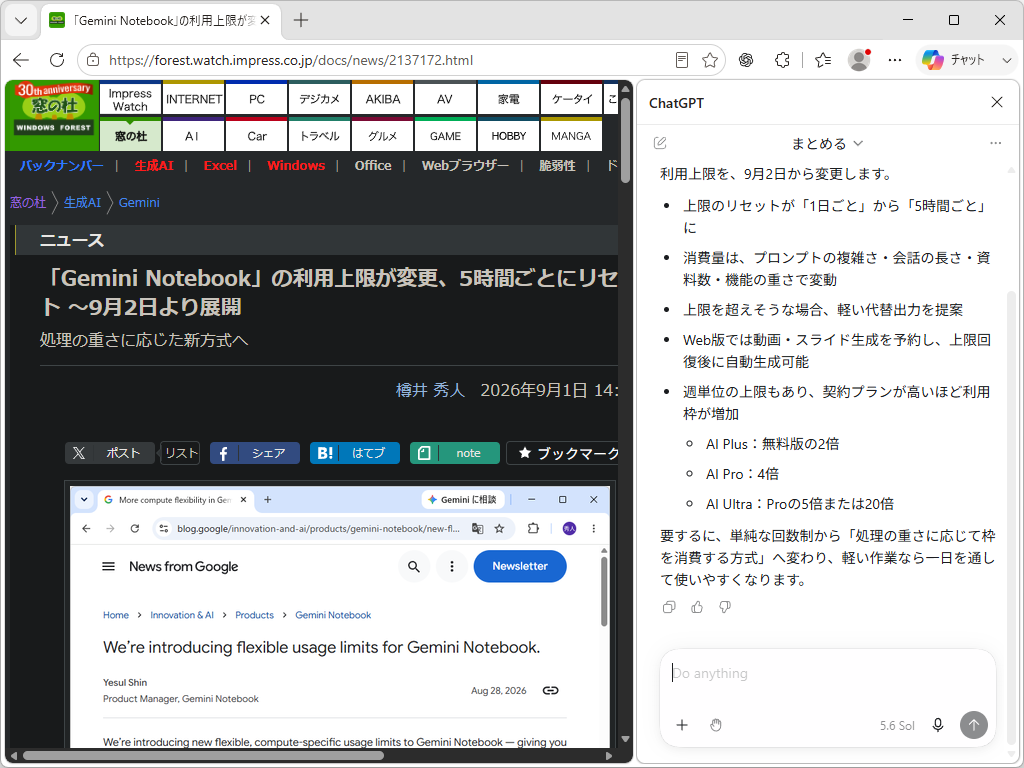Open the Car site tab
This screenshot has width=1024, height=768.
click(257, 136)
